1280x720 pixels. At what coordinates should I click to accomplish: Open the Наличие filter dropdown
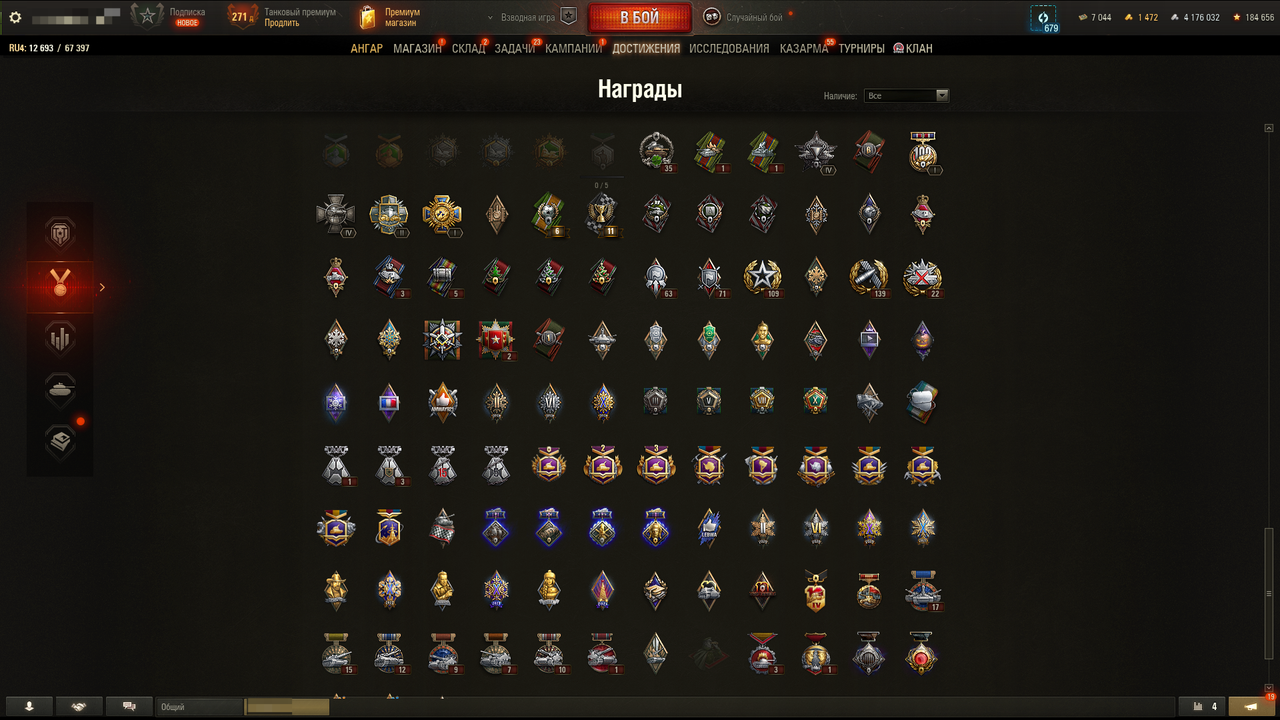click(906, 96)
